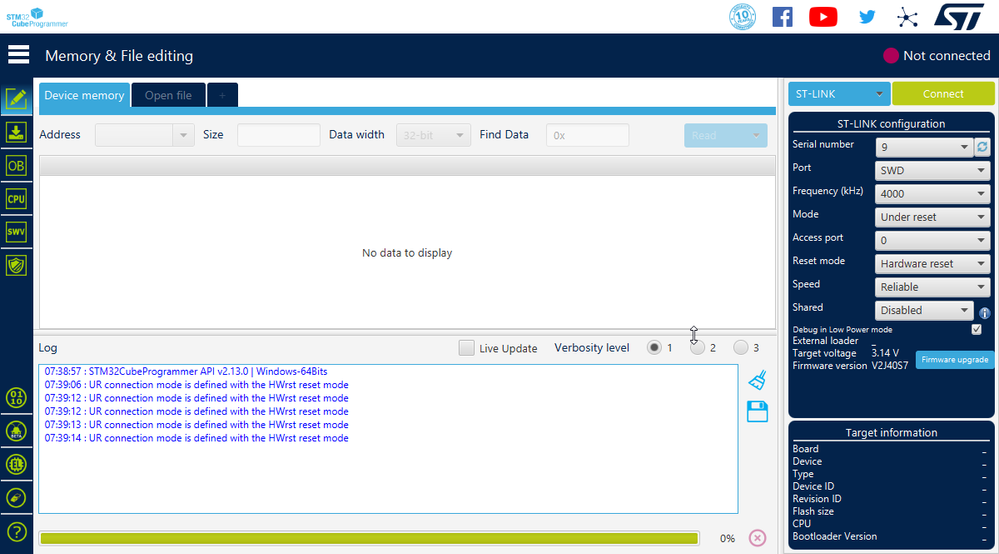Open the SWV viewer icon
Image resolution: width=999 pixels, height=554 pixels.
pyautogui.click(x=16, y=232)
